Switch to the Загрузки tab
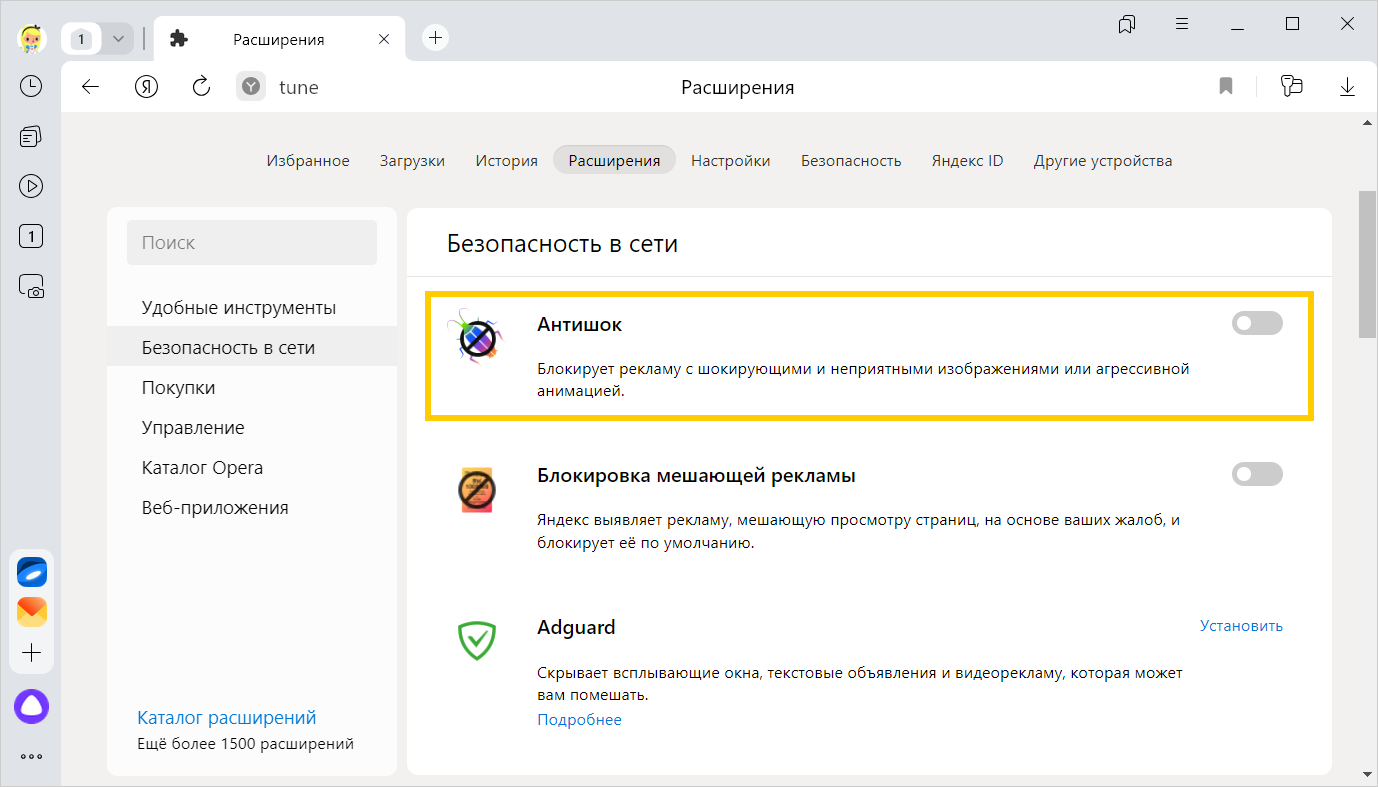The height and width of the screenshot is (787, 1378). 412,160
